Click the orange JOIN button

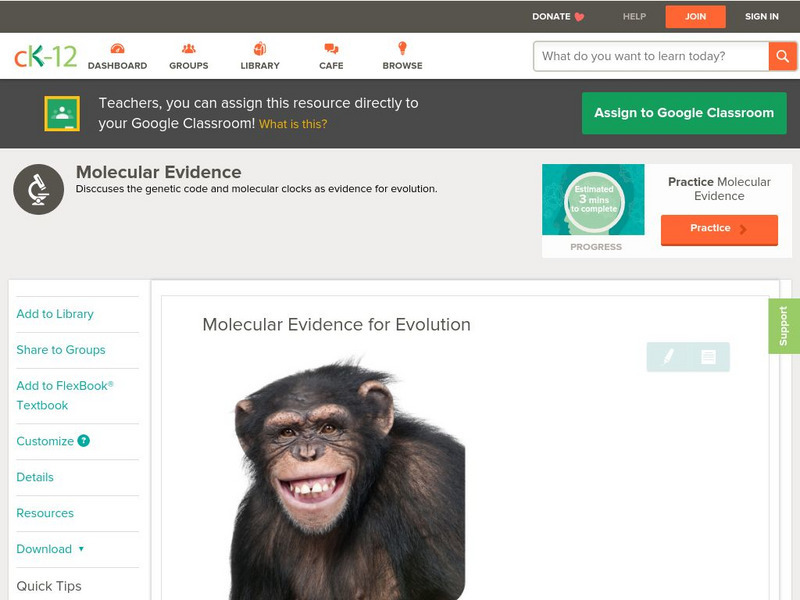point(695,17)
